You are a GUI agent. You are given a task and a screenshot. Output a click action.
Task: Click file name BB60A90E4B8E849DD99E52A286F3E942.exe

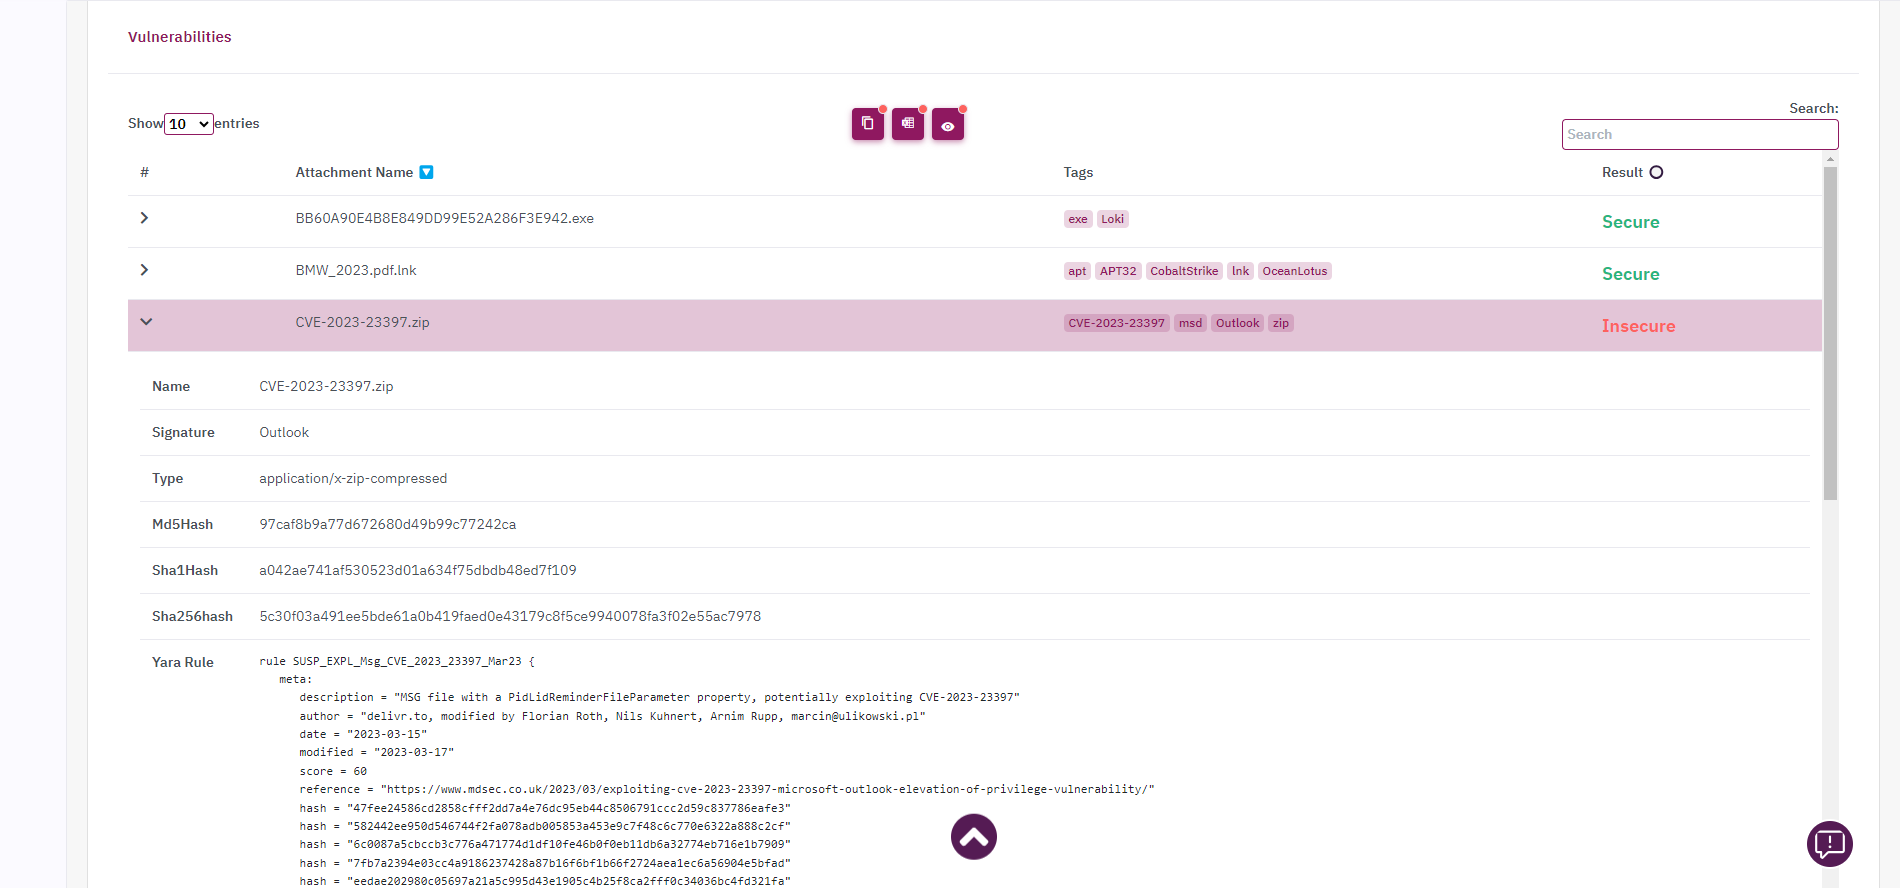click(x=444, y=218)
